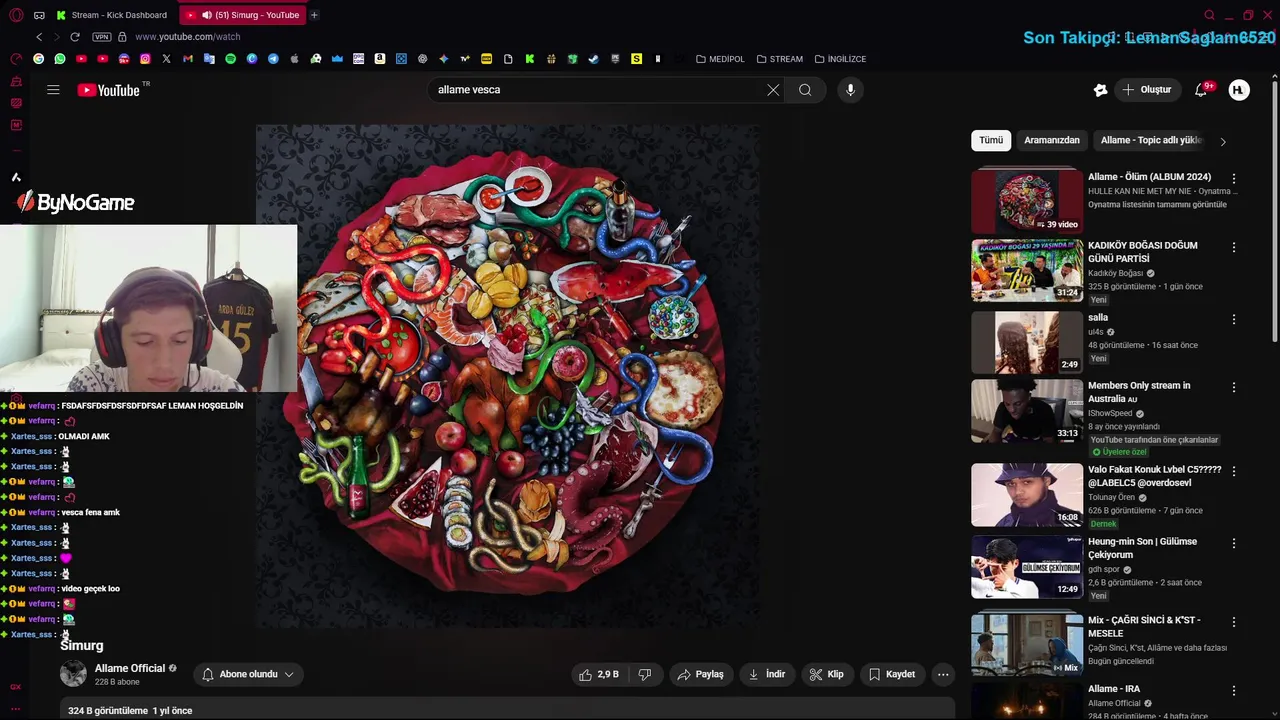Open the Allame - IRA video title

(x=1114, y=689)
